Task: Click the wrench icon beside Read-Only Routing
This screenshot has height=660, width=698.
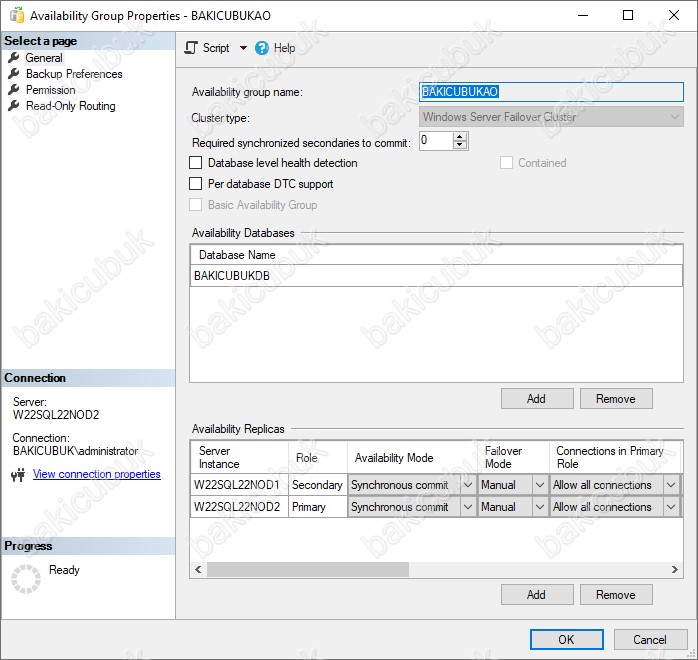Action: (x=14, y=106)
